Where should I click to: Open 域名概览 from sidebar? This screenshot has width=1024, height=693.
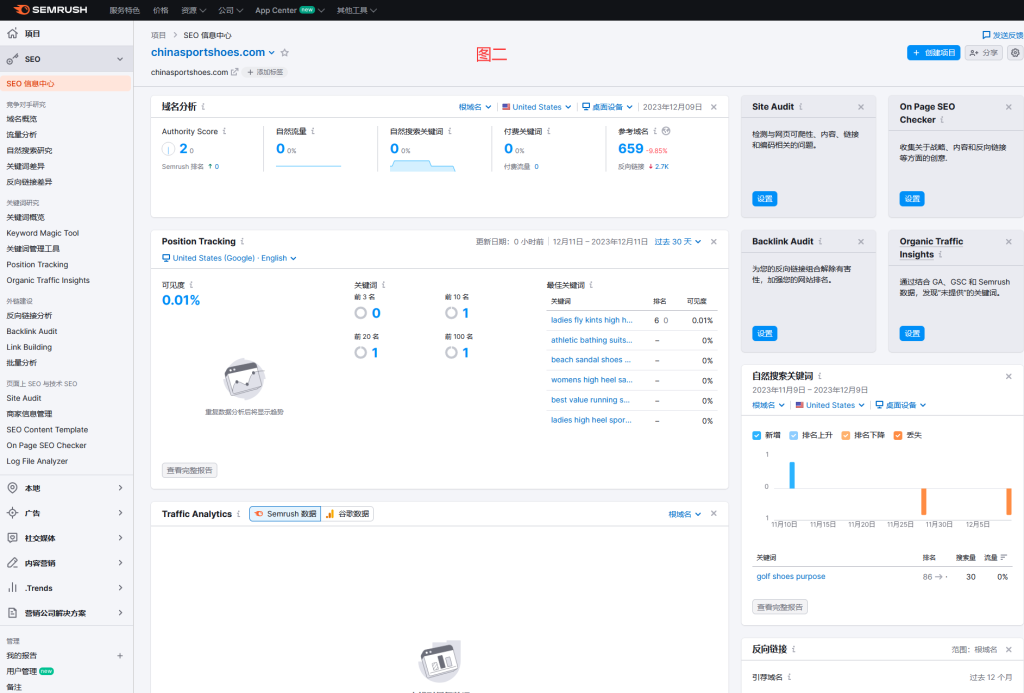22,119
